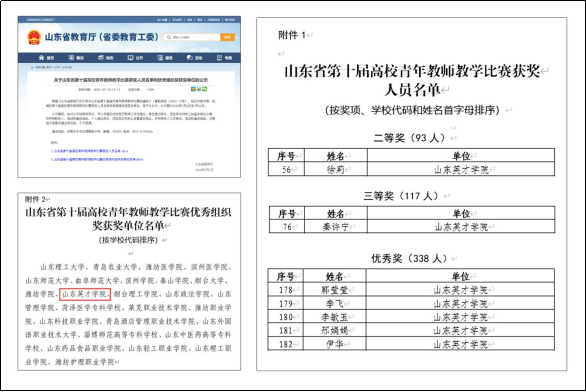
Task: Open the first attachment docx link
Action: tap(91, 151)
